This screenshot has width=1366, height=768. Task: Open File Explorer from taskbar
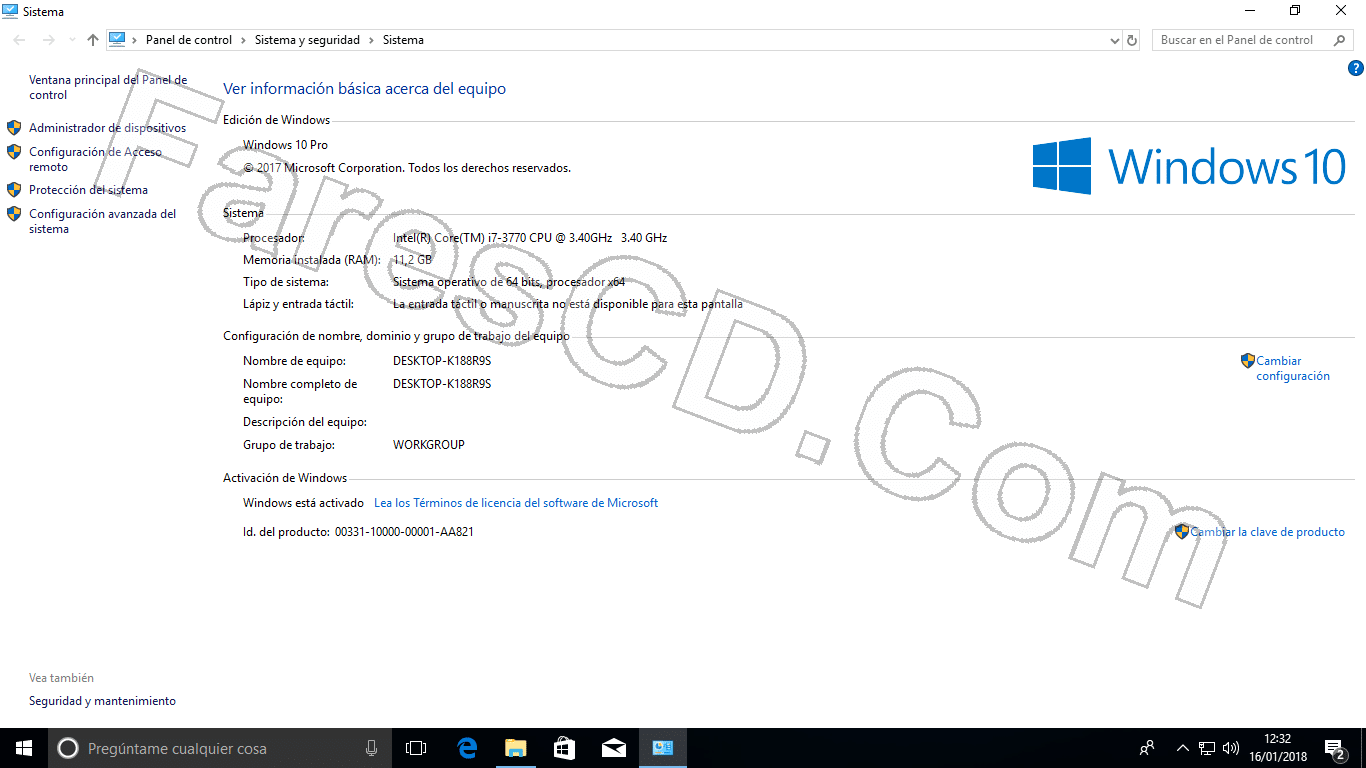pos(515,748)
